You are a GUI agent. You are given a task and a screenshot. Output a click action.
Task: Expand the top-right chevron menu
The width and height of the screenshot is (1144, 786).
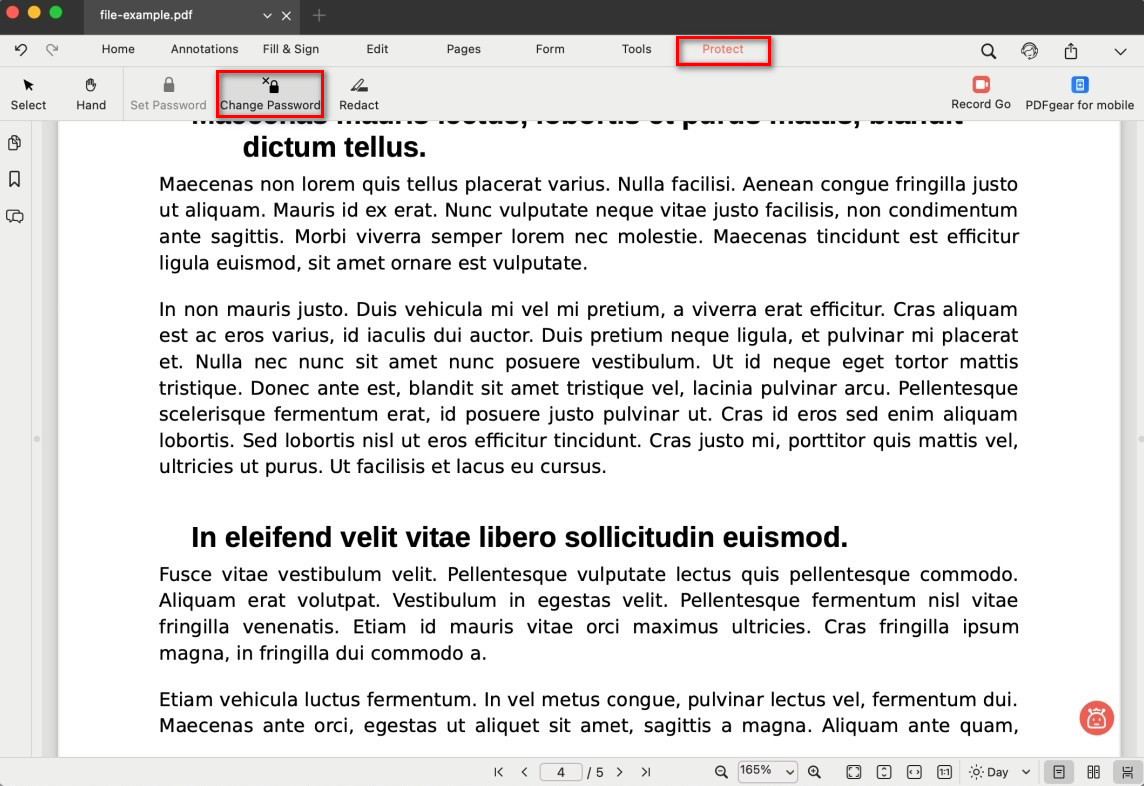[1121, 52]
